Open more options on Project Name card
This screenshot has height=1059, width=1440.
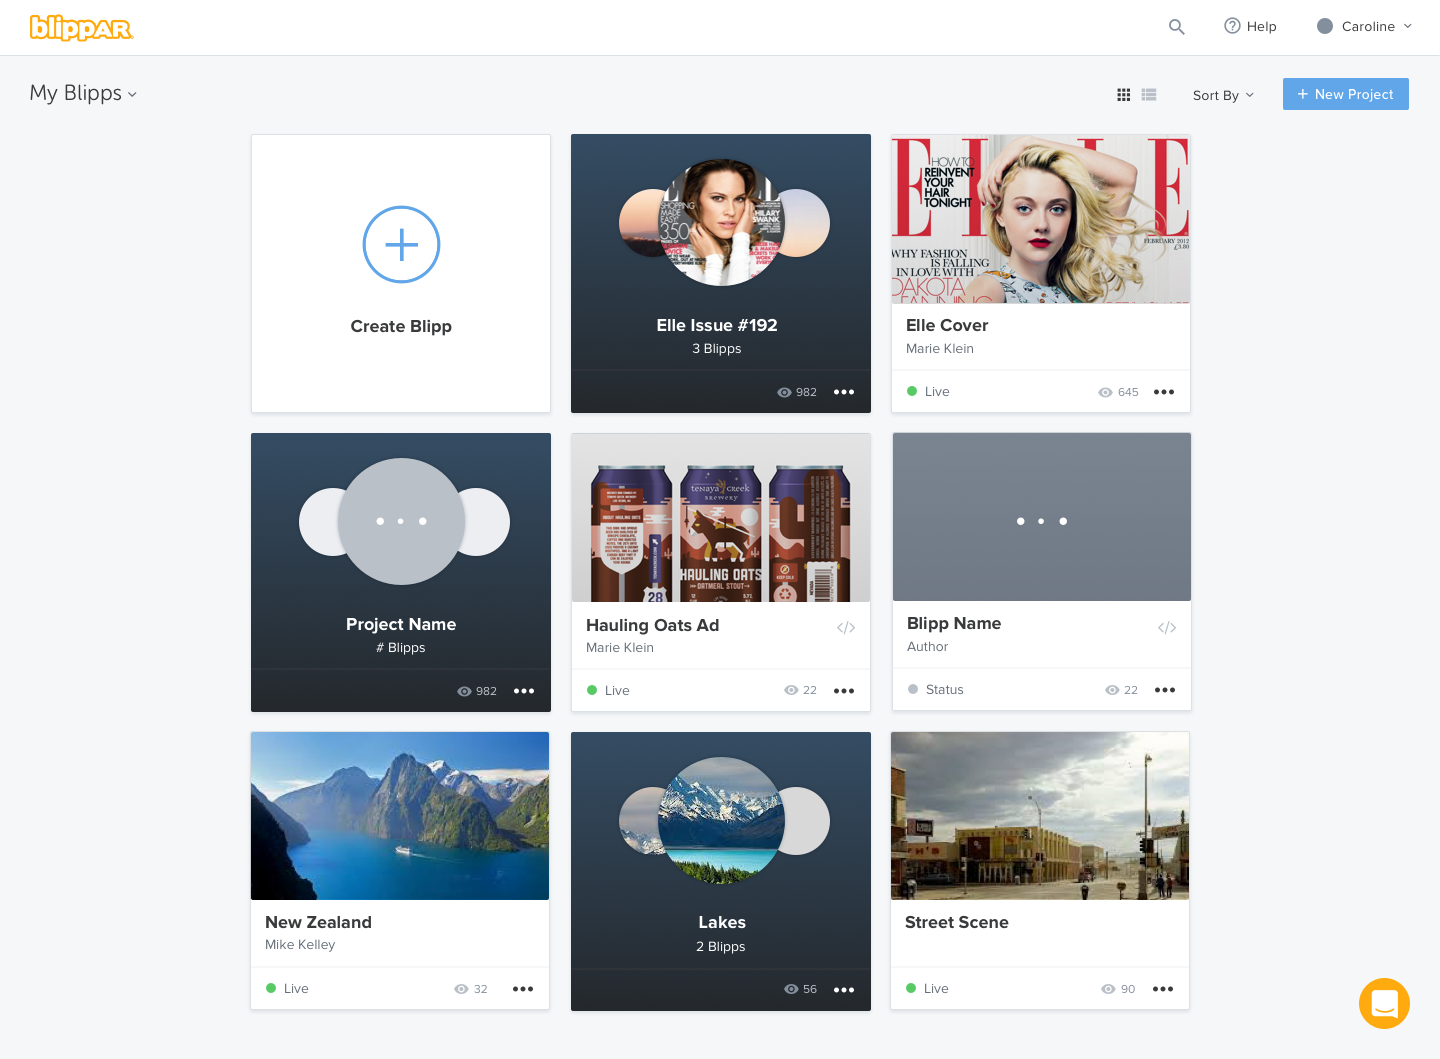tap(524, 691)
